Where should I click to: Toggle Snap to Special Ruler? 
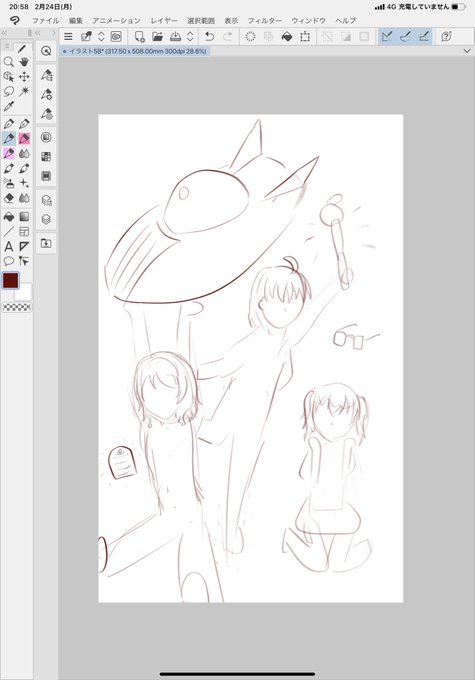405,36
